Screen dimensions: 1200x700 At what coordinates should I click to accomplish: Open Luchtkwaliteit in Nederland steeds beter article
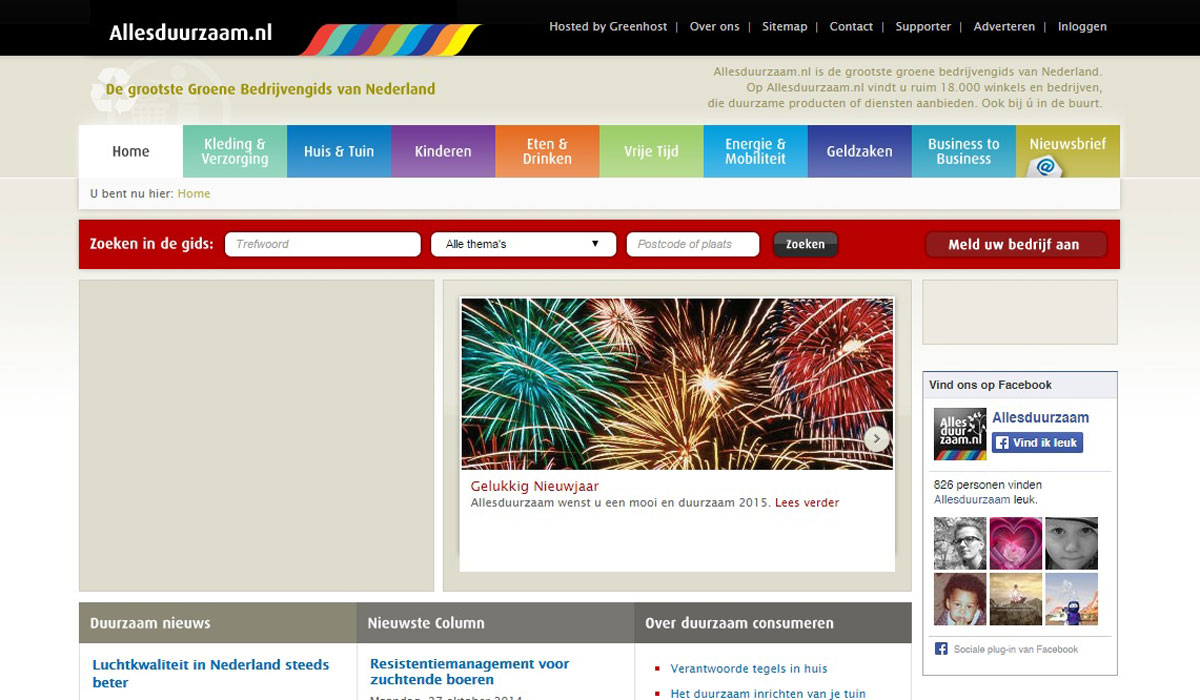(211, 673)
